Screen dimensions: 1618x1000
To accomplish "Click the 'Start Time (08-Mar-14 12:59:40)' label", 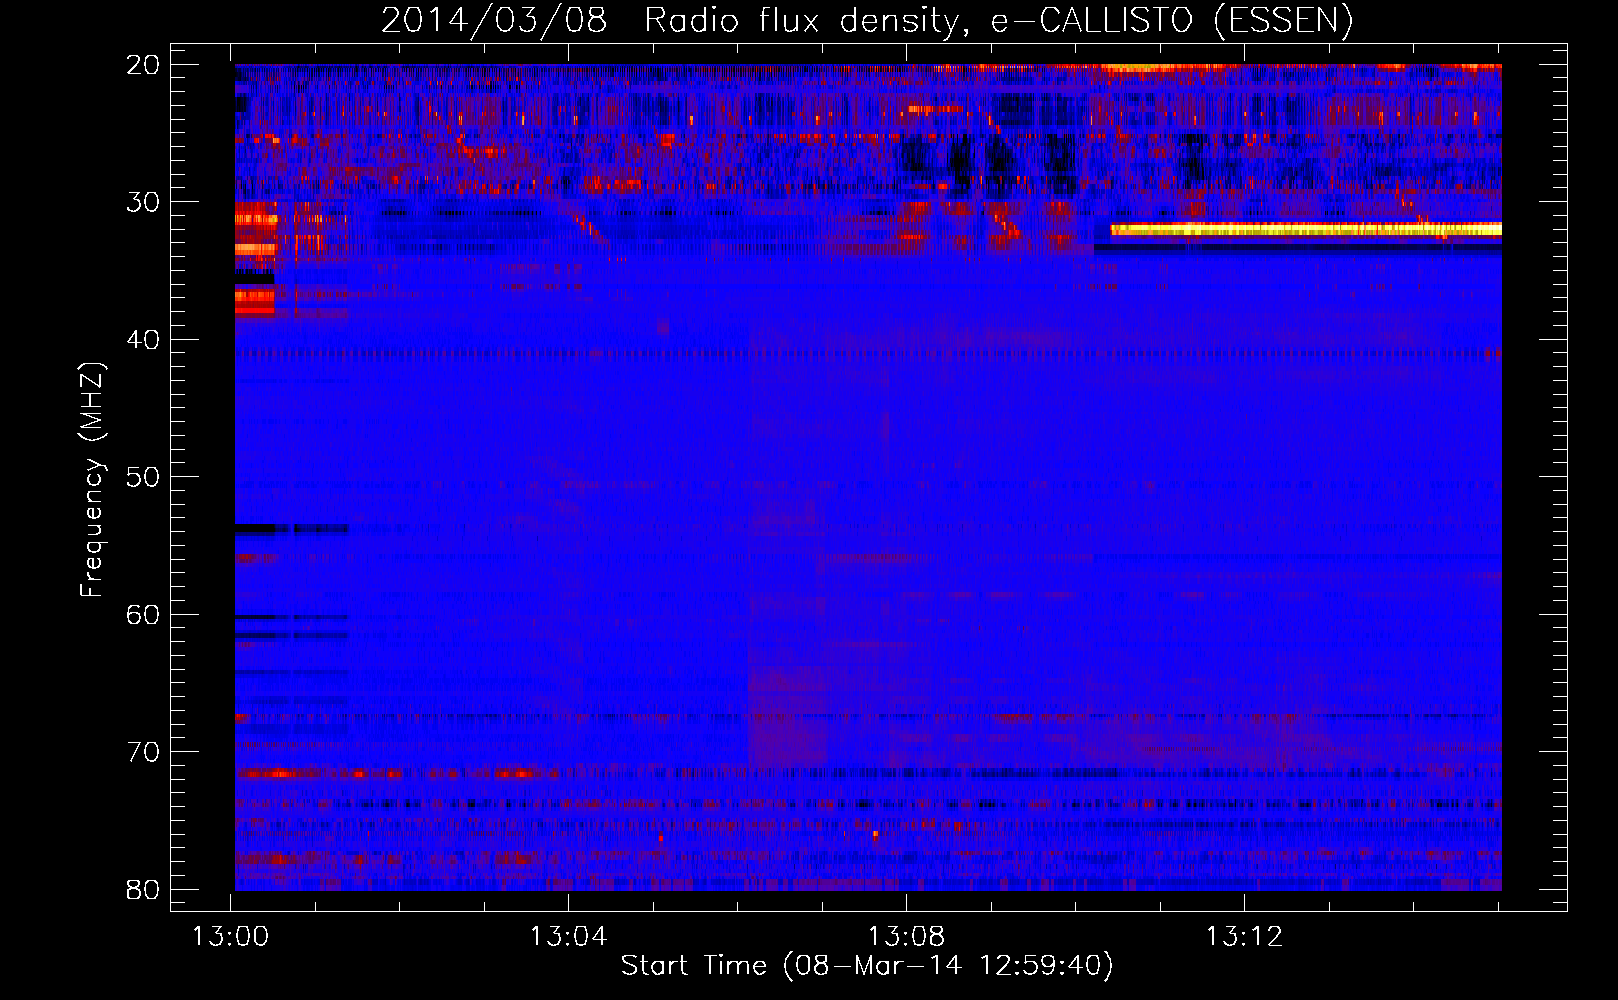I will [867, 966].
